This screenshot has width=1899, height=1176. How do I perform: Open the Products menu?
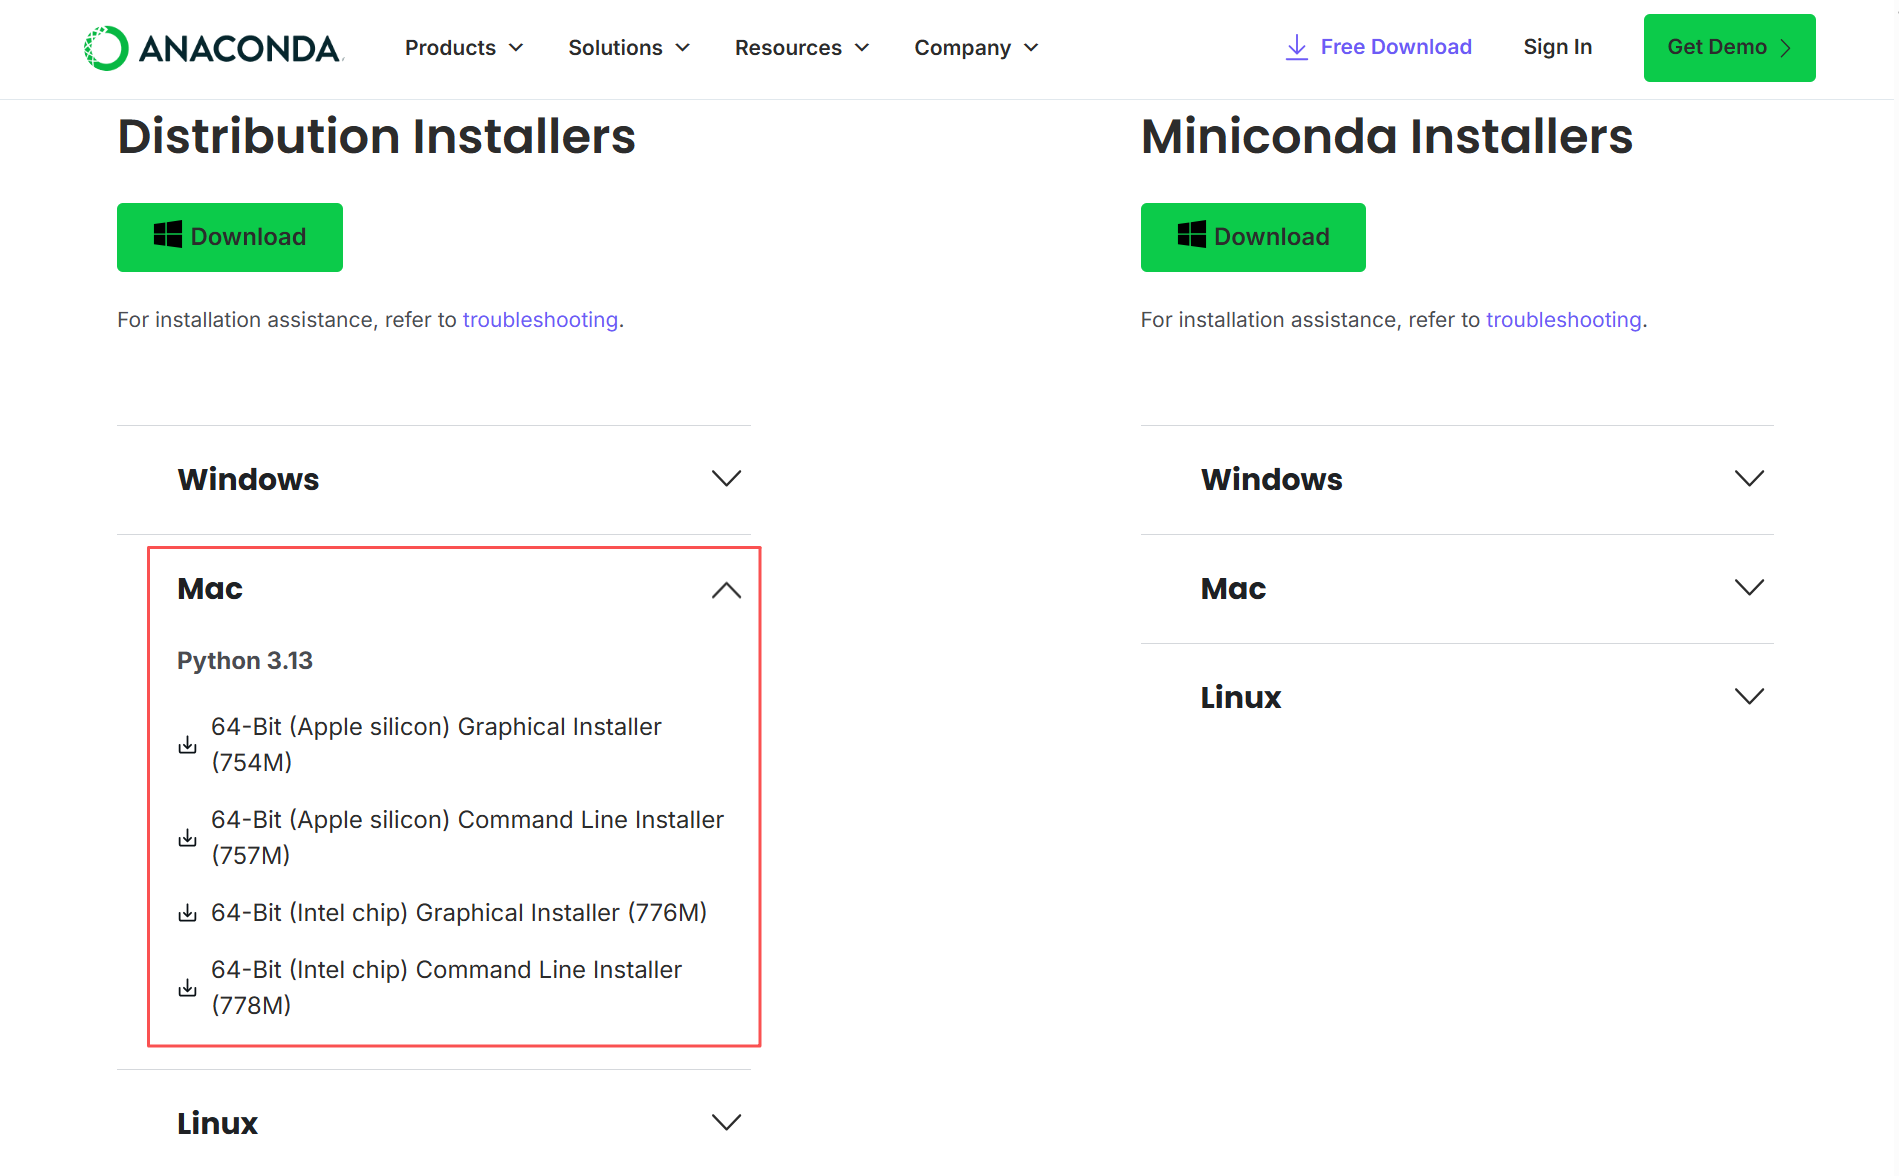point(464,48)
